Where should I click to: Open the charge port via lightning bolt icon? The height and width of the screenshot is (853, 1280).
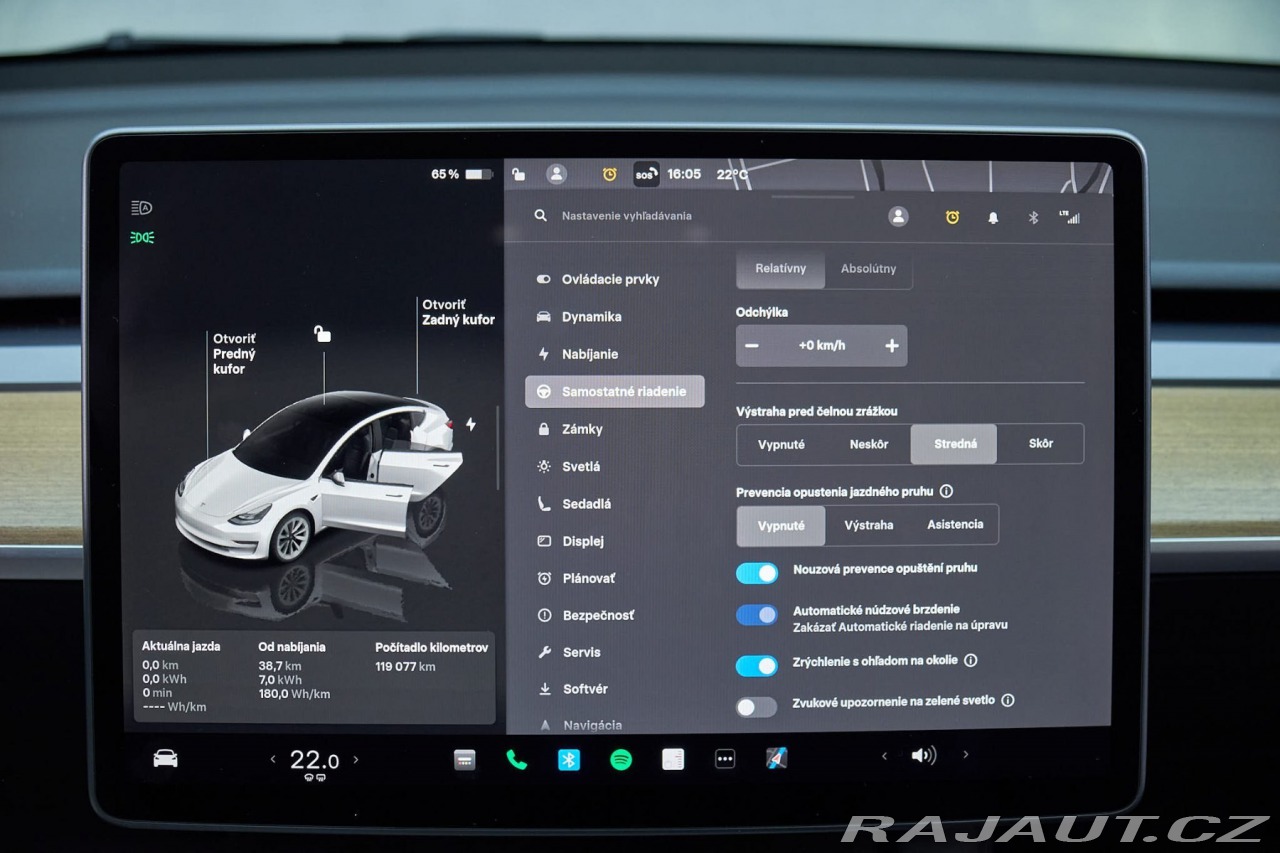[x=471, y=424]
